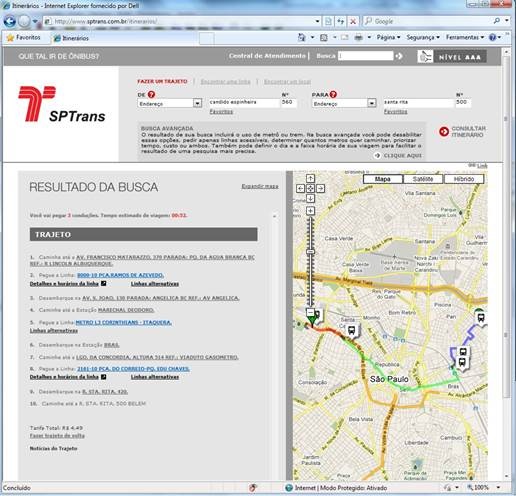Switch map to Mapa view

[383, 179]
